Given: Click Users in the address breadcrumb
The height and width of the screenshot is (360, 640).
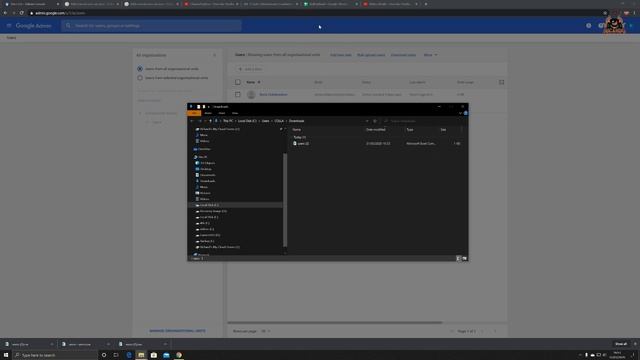Looking at the screenshot, I should tap(265, 121).
